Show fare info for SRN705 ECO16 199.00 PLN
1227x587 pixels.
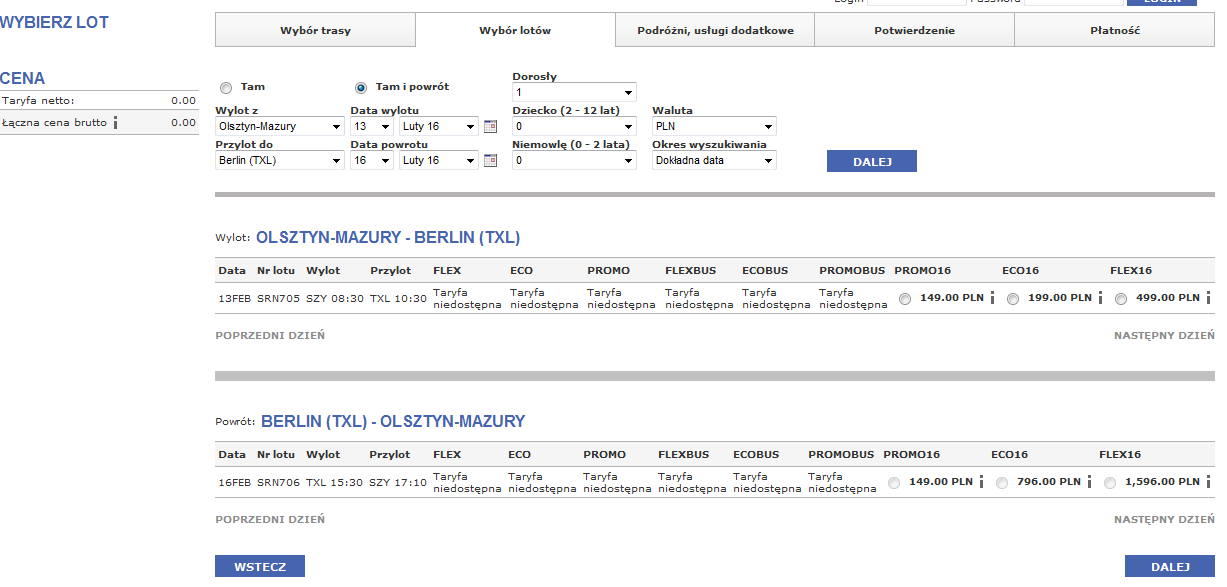pyautogui.click(x=1100, y=298)
